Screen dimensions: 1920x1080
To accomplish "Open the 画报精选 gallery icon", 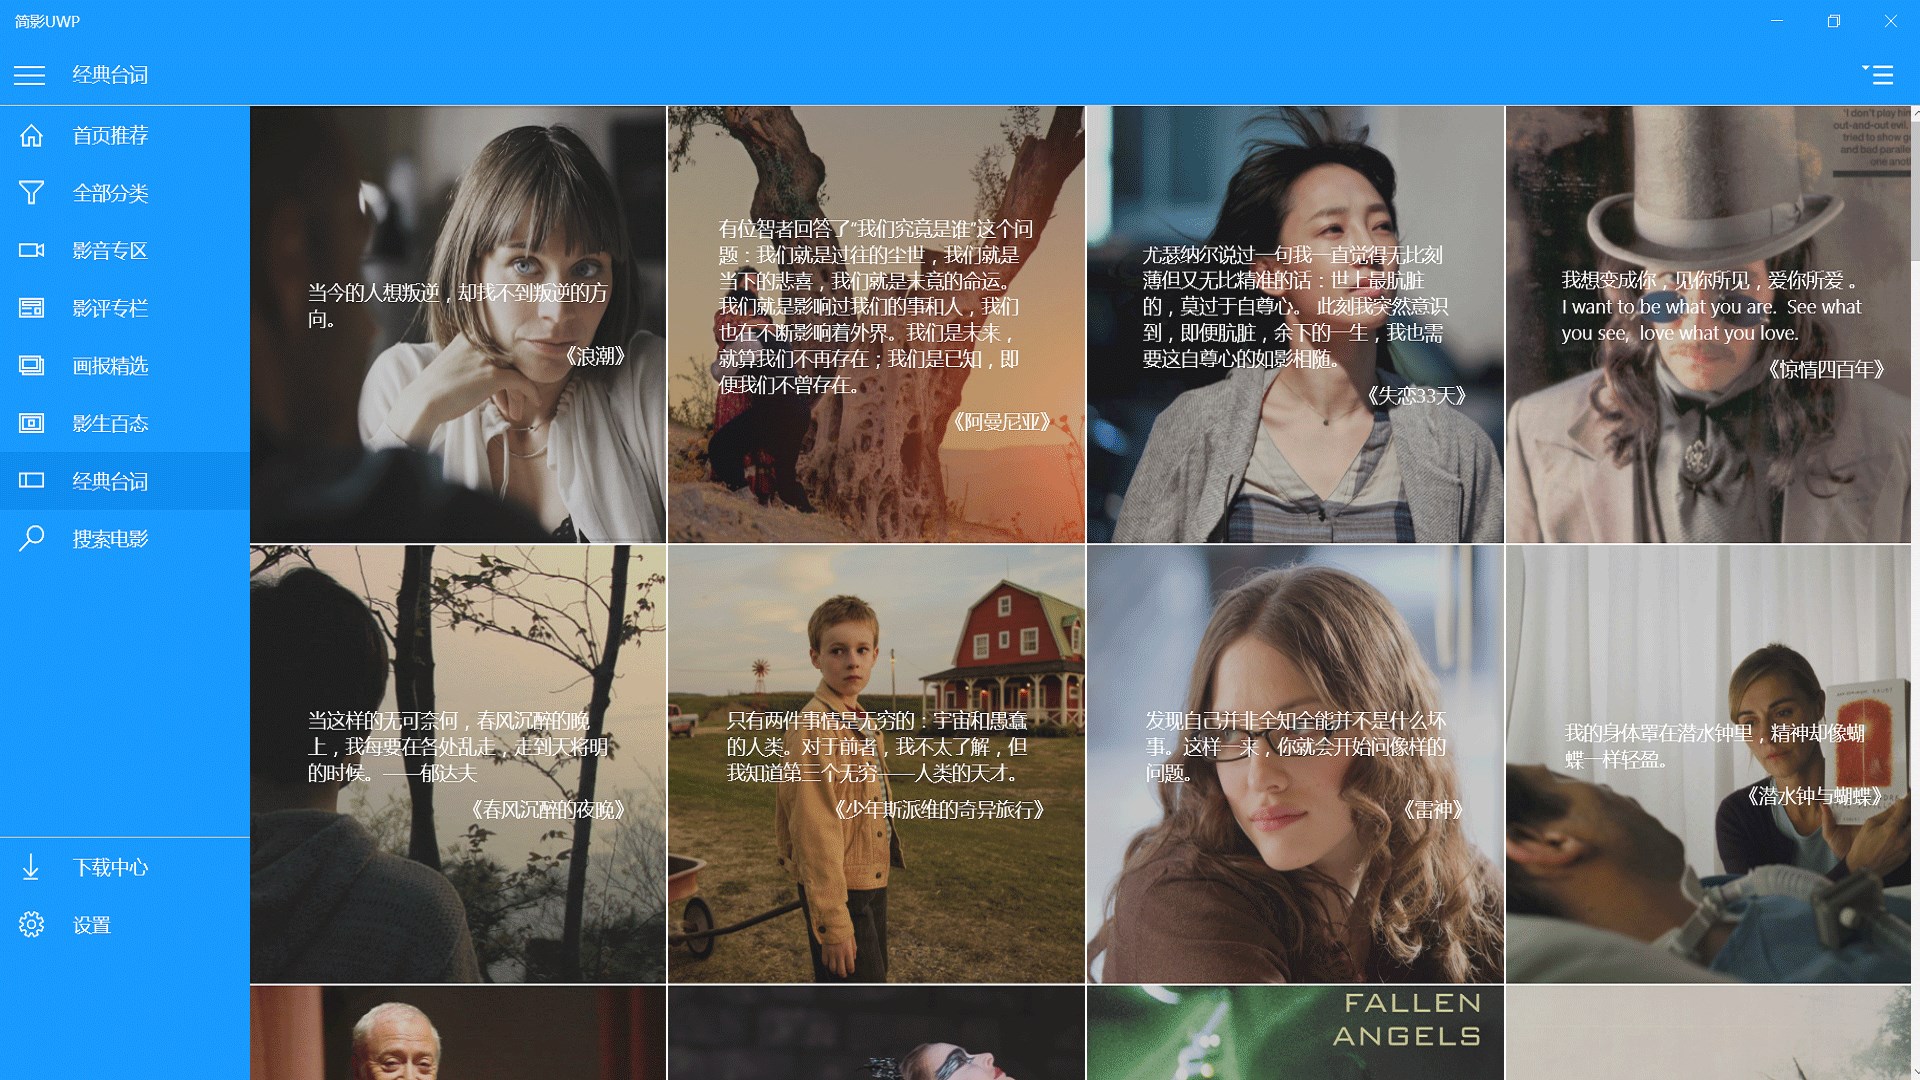I will (32, 366).
